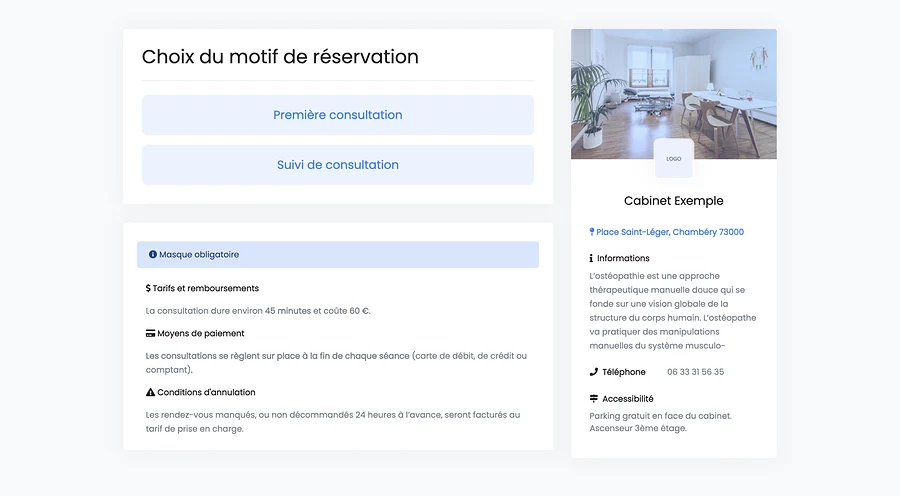Viewport: 900px width, 496px height.
Task: Click the Tarifs et remboursements heading
Action: click(x=205, y=288)
